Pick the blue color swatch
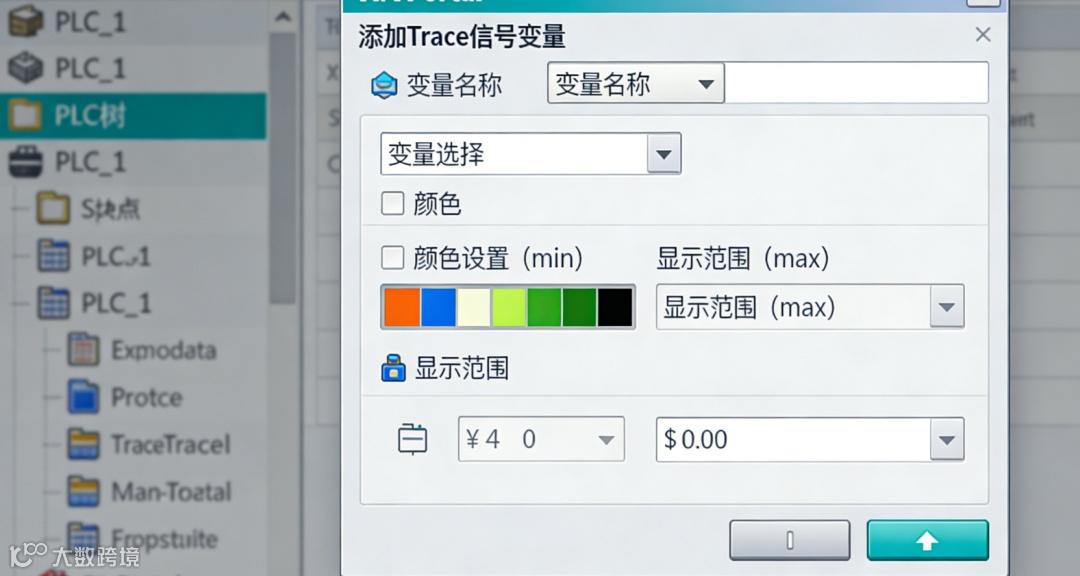Image resolution: width=1080 pixels, height=576 pixels. 438,307
